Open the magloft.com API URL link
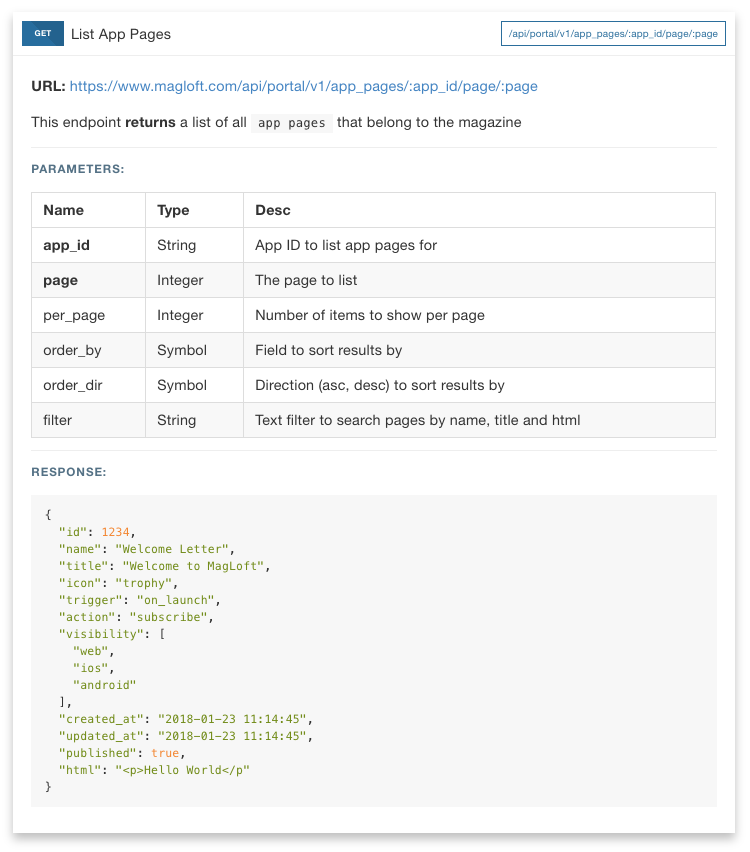 (x=303, y=87)
